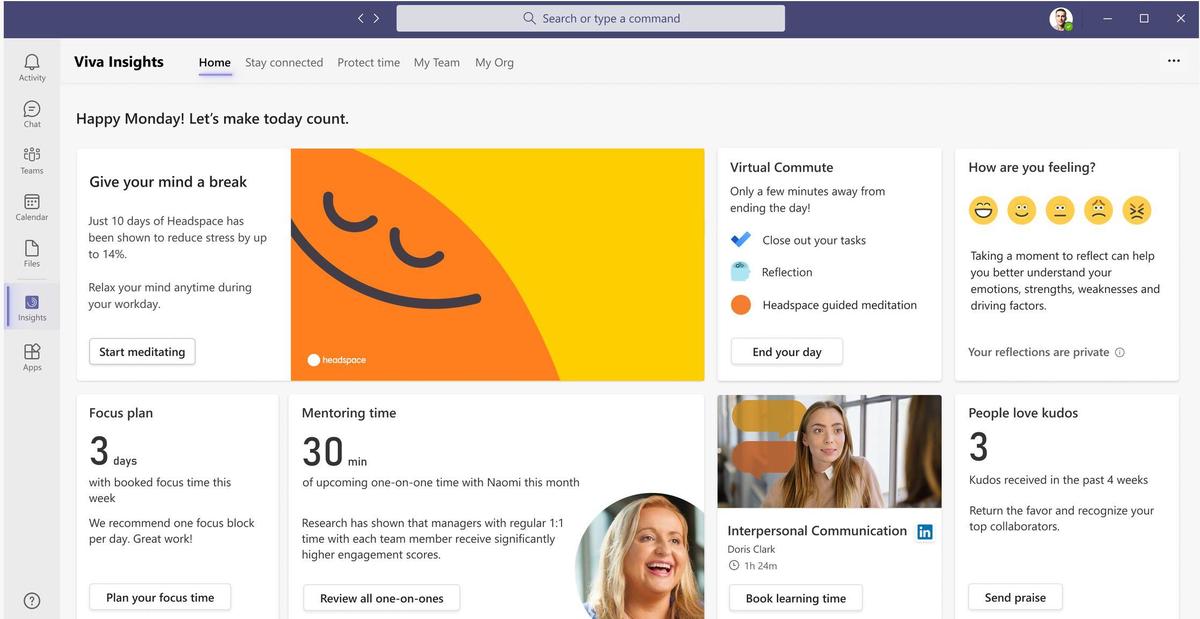Select the angry face emoji

coord(1137,210)
